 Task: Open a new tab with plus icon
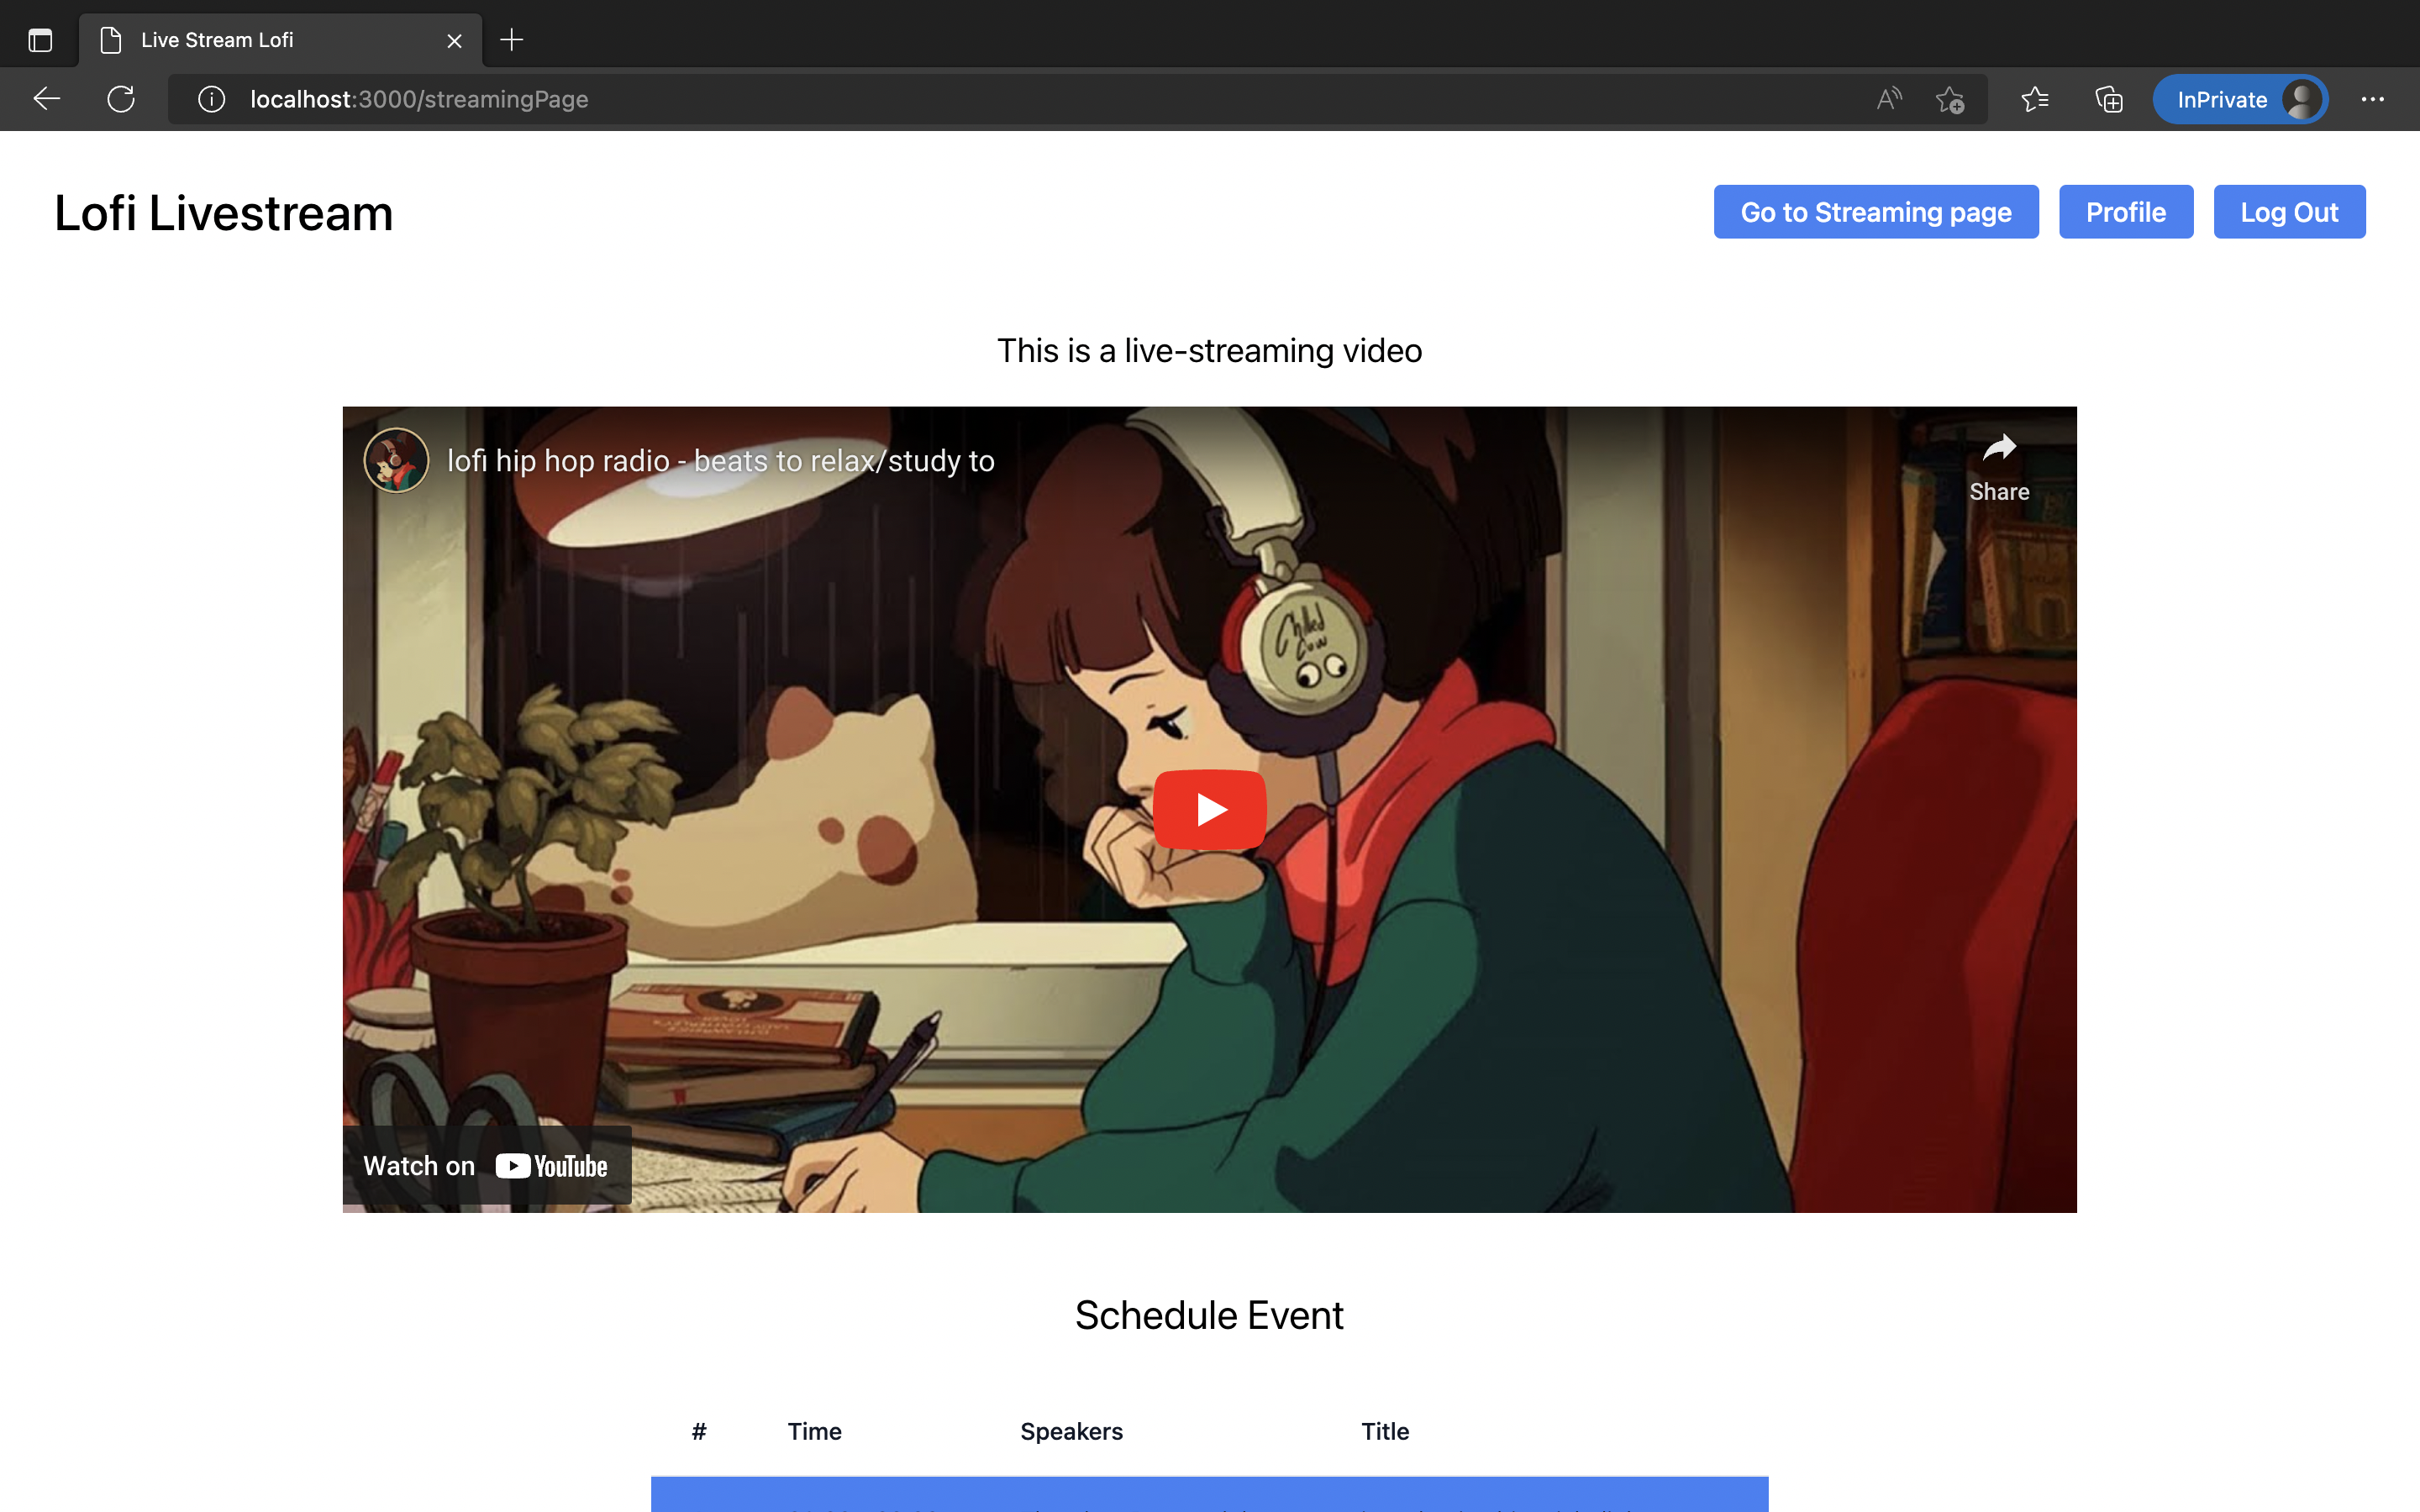(512, 40)
